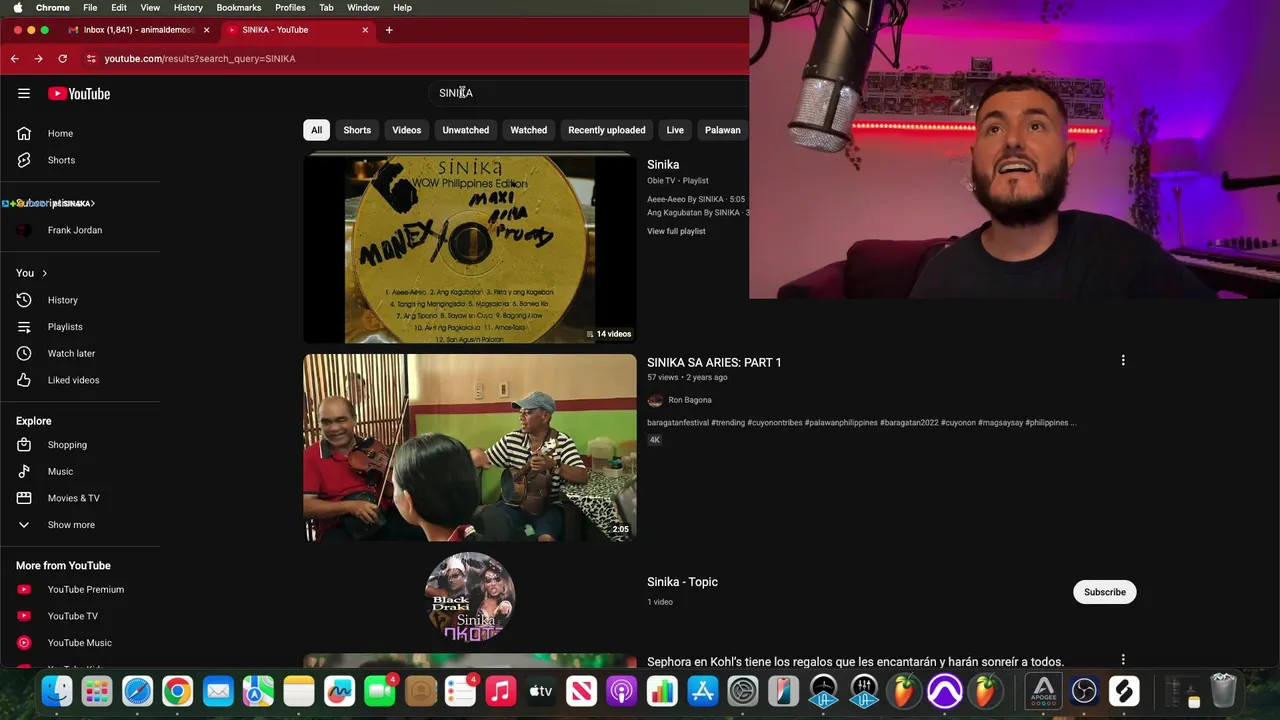Open the Profiles menu

click(x=290, y=7)
